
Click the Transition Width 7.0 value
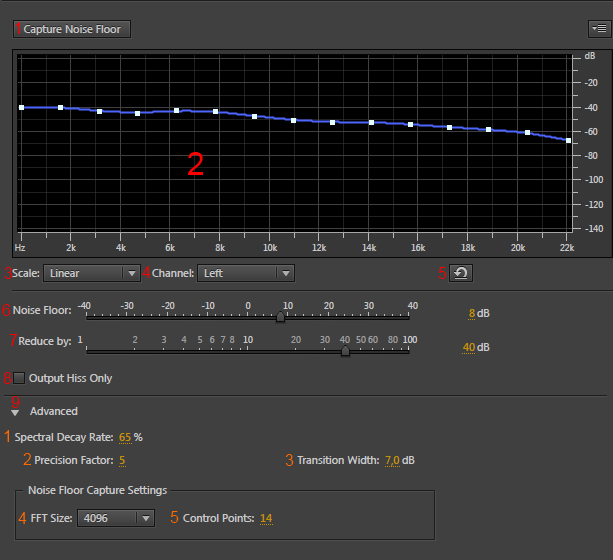tap(392, 460)
